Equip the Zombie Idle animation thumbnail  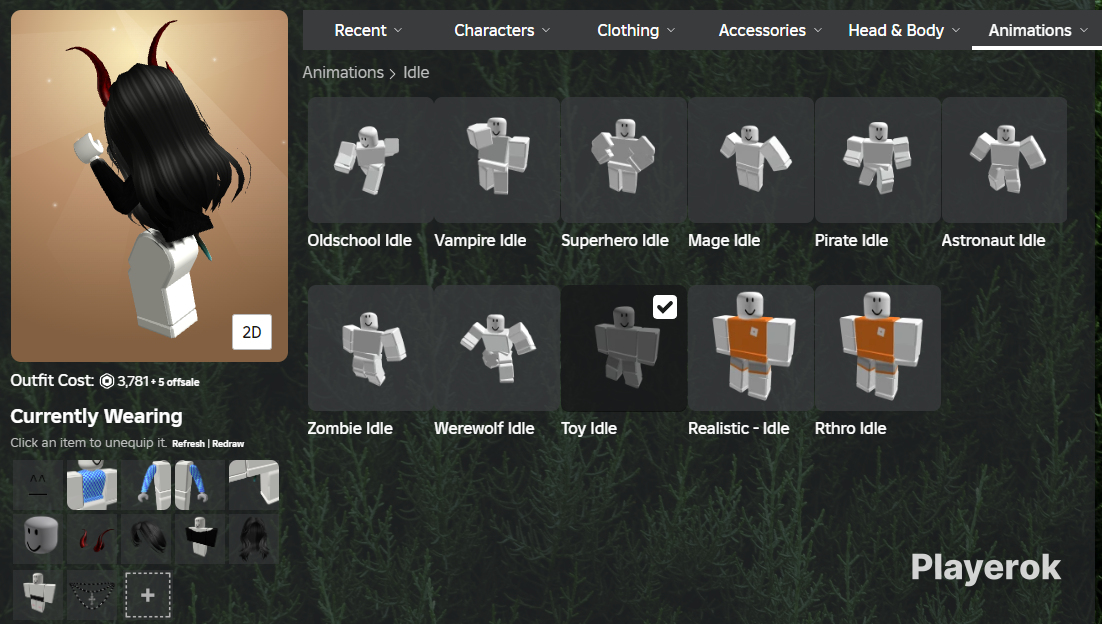click(370, 348)
